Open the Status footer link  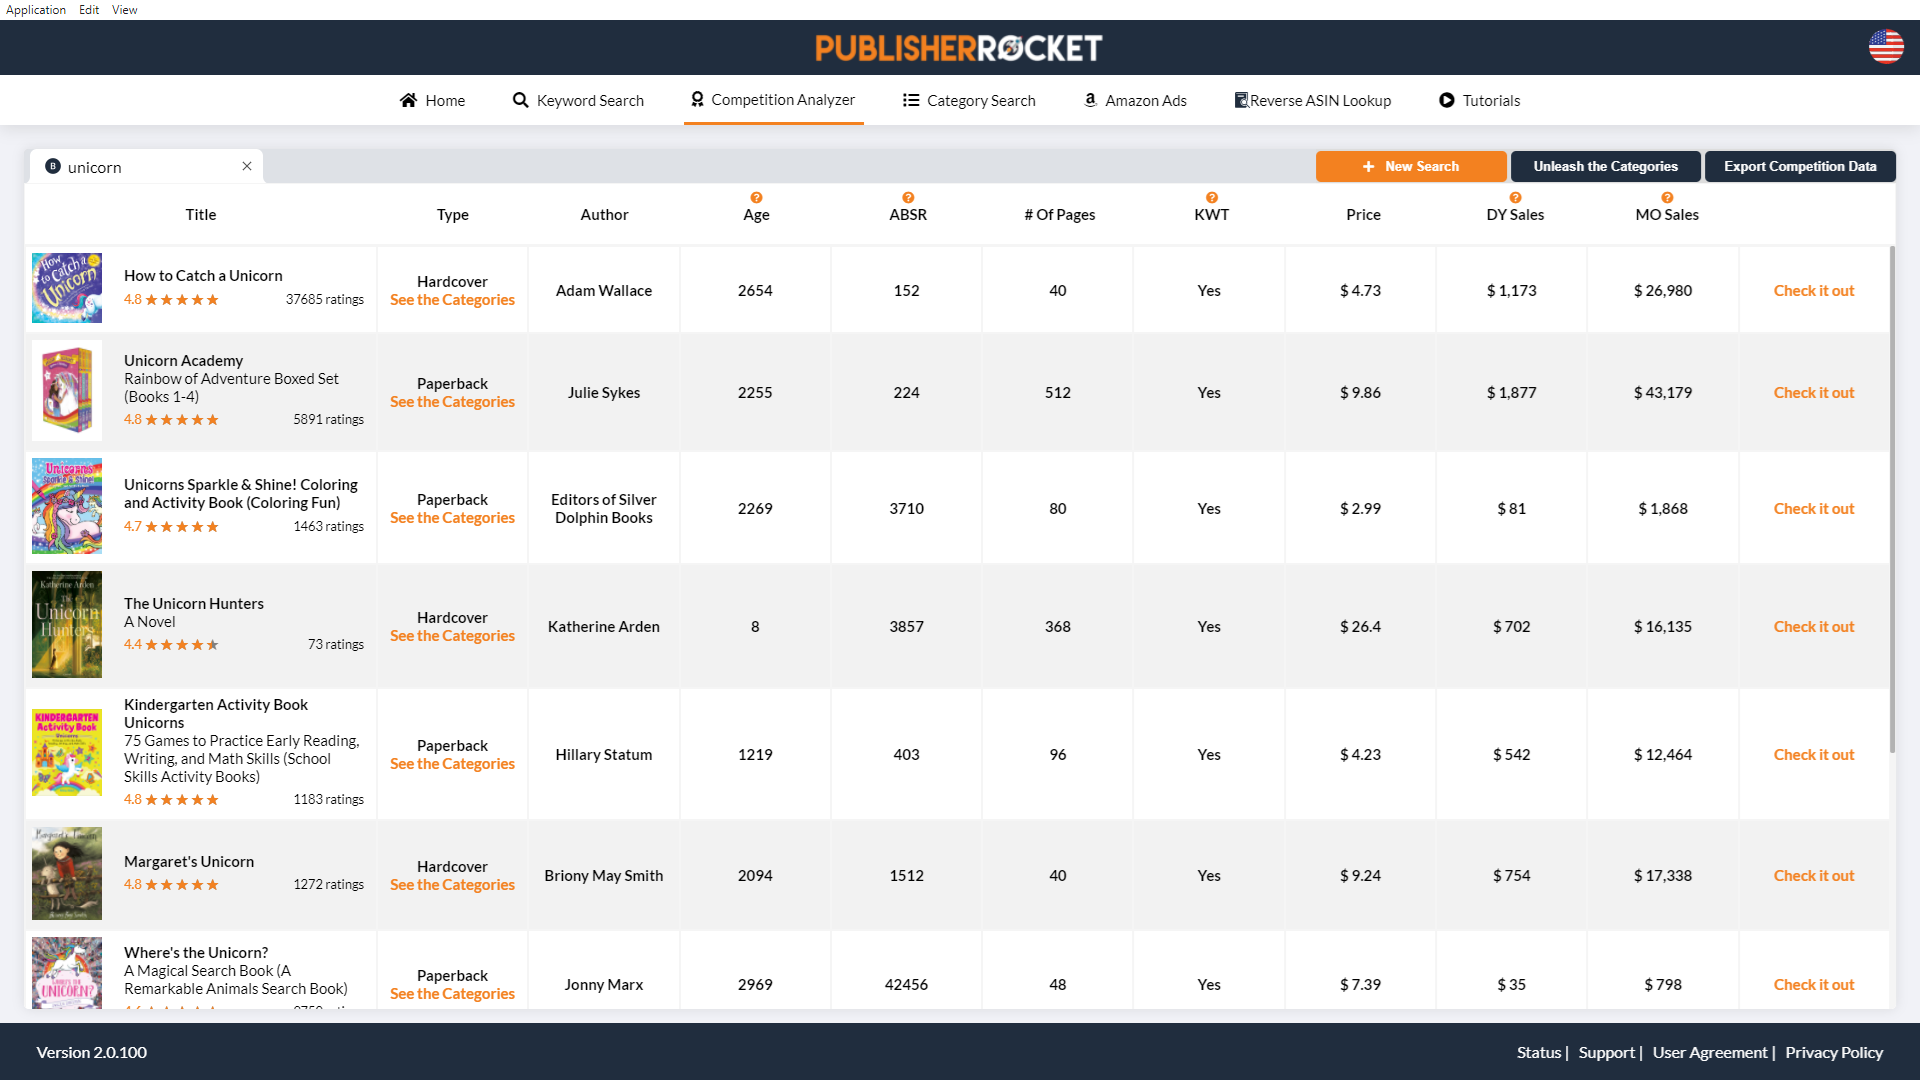(1539, 1052)
